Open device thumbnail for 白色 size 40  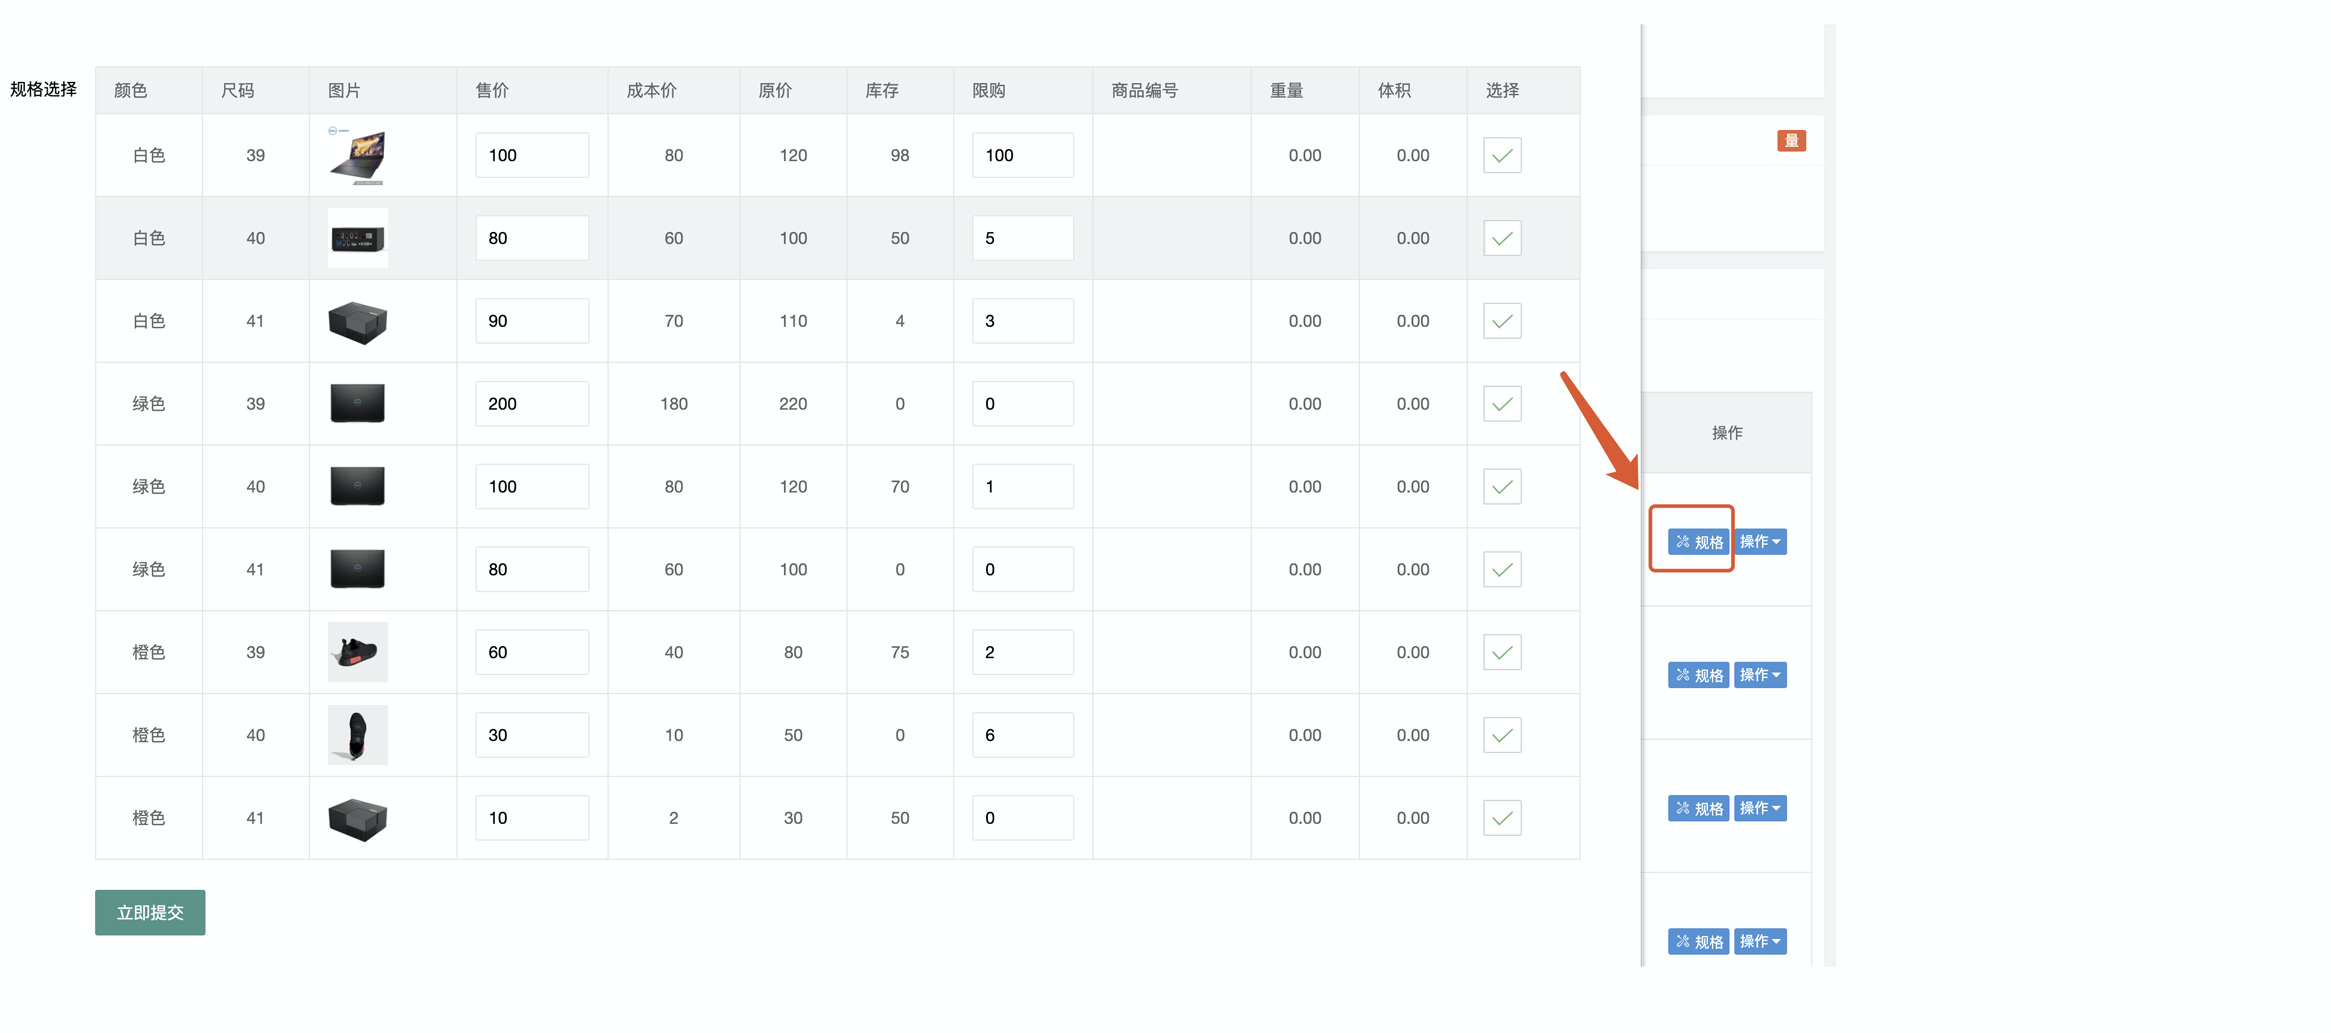click(357, 238)
